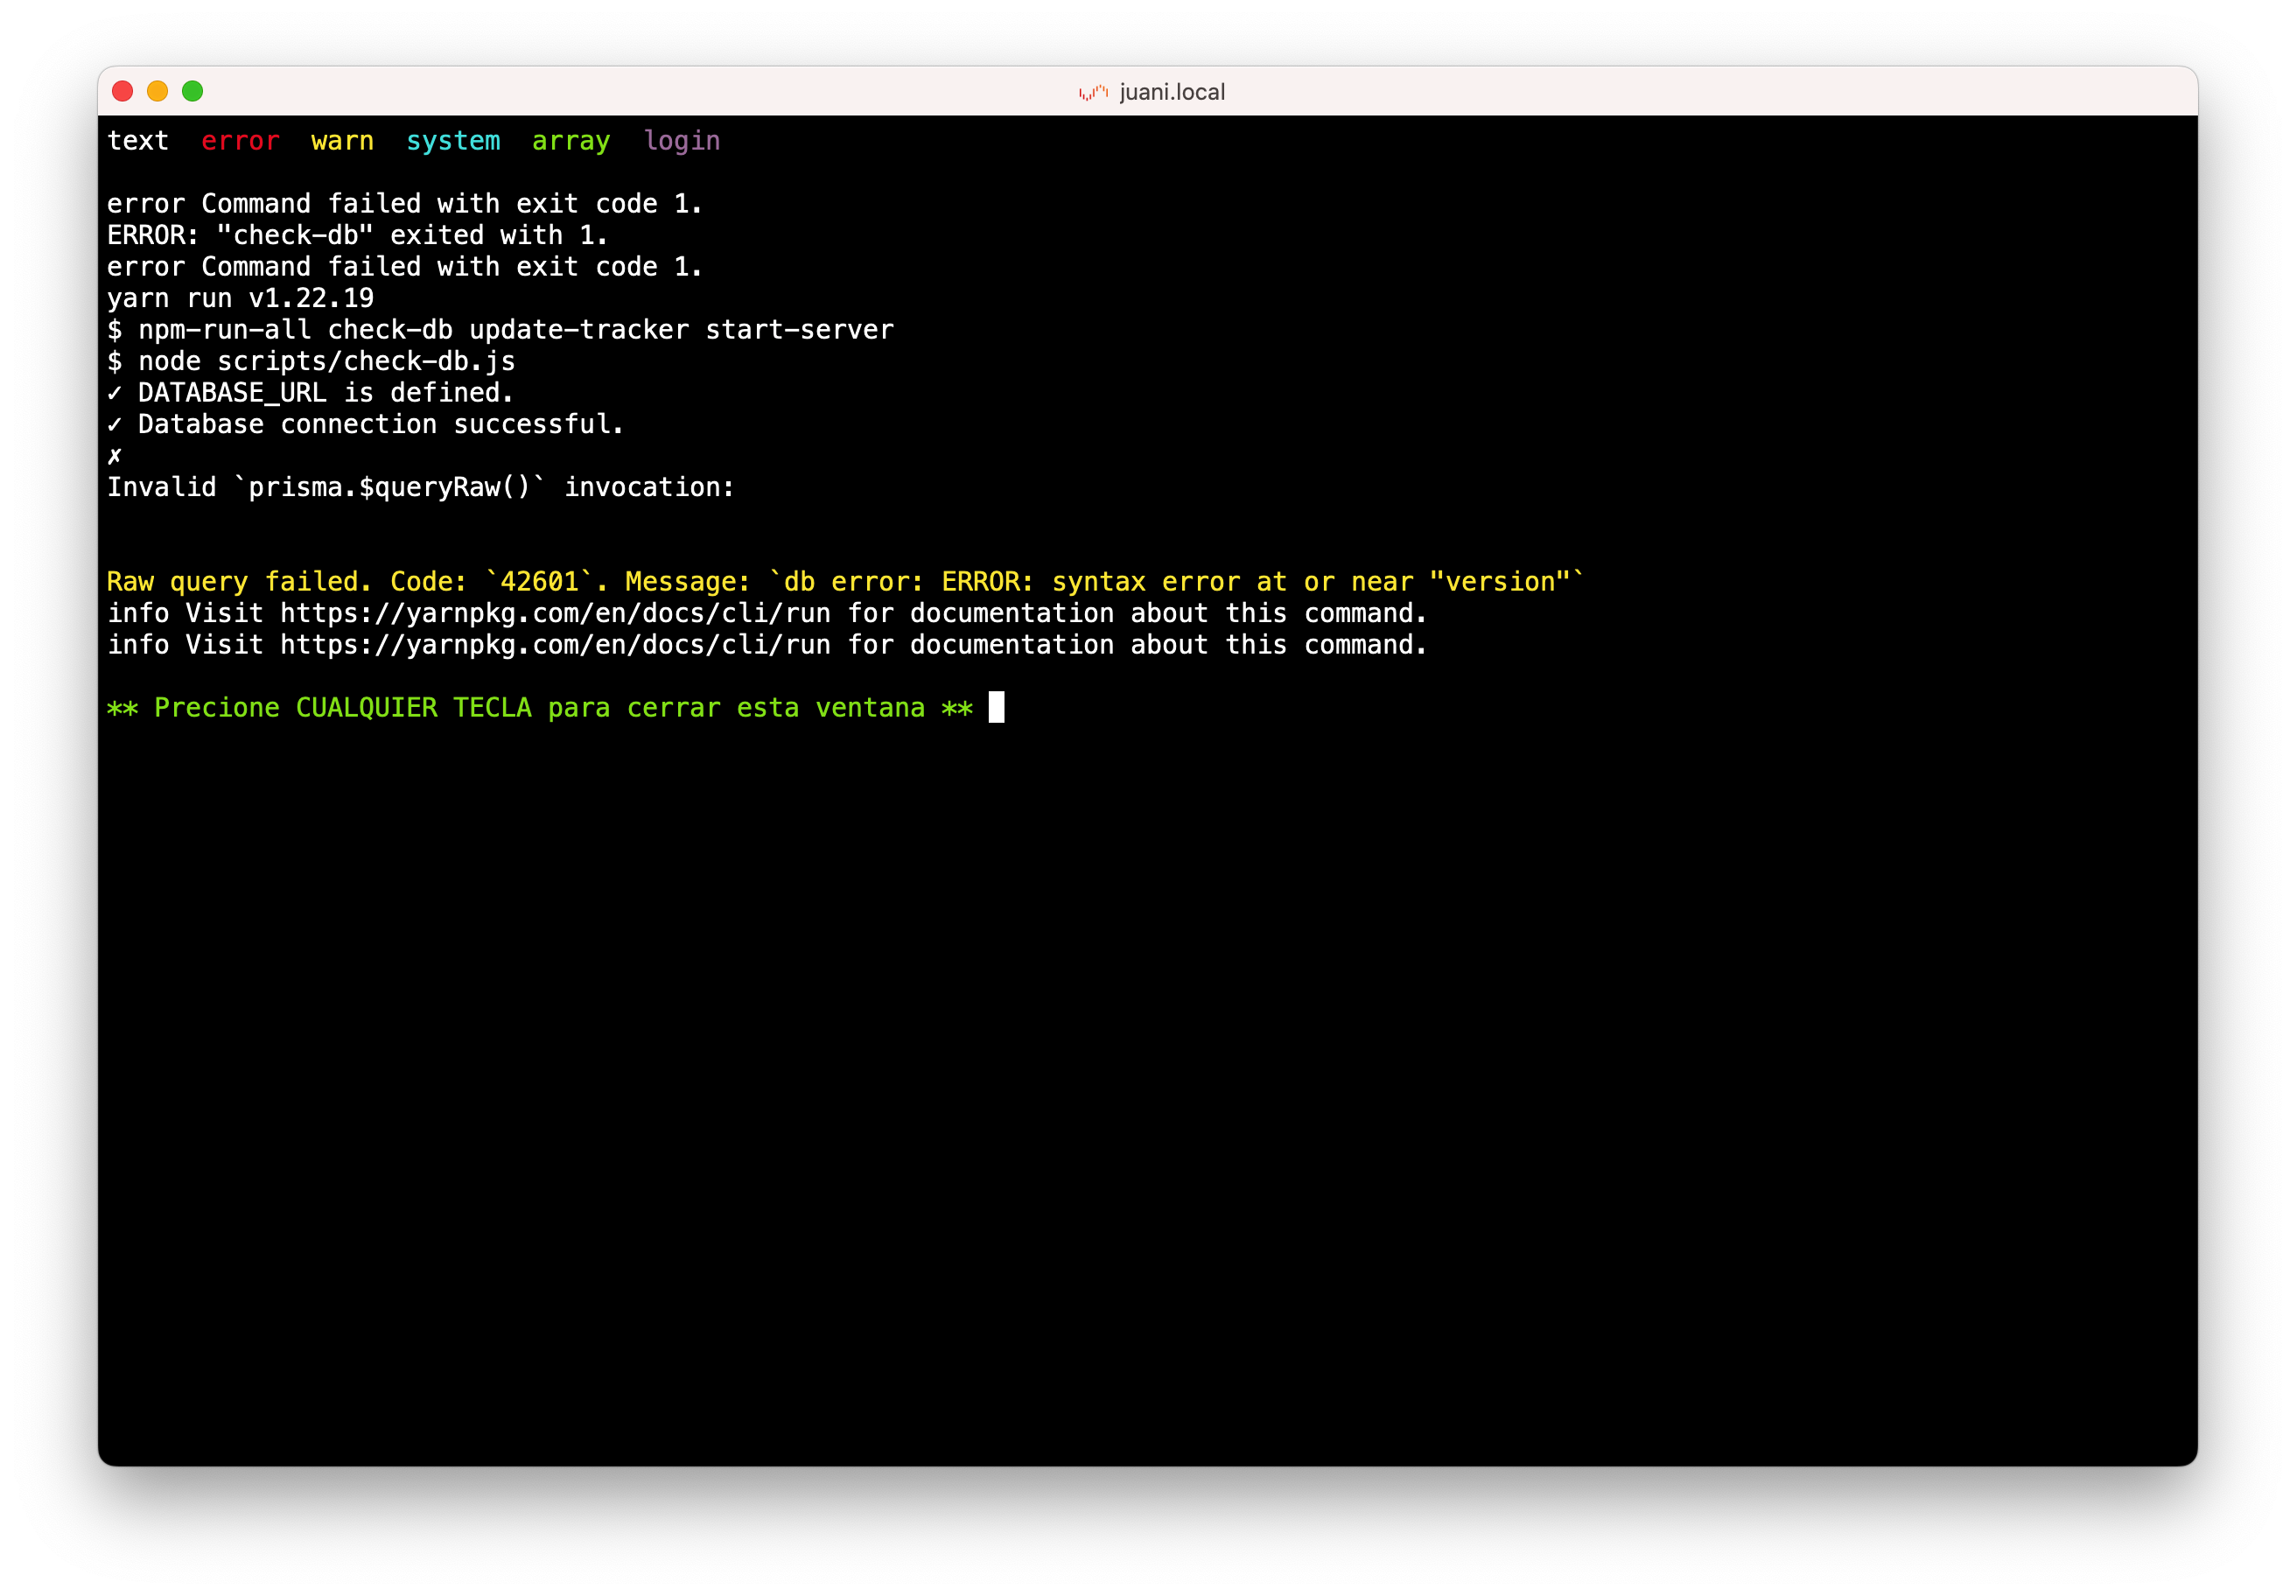This screenshot has height=1596, width=2296.
Task: Toggle the yellow "warn" log filter
Action: tap(342, 141)
